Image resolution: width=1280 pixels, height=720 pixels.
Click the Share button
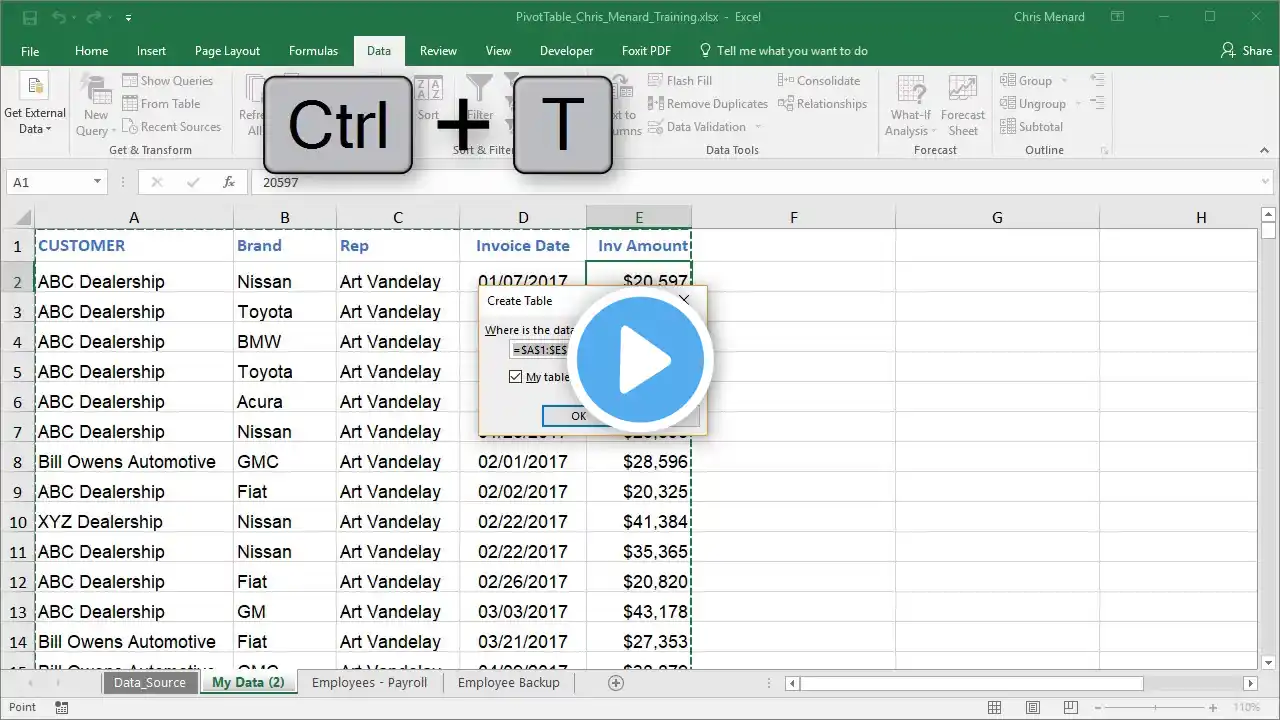tap(1246, 51)
